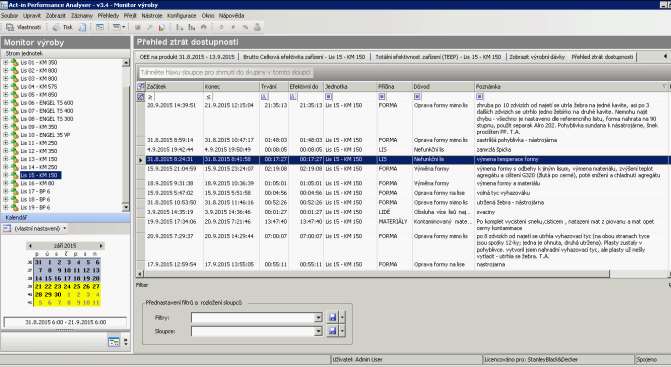Screen dimensions: 671x367
Task: Open the Soubor menu
Action: click(9, 16)
